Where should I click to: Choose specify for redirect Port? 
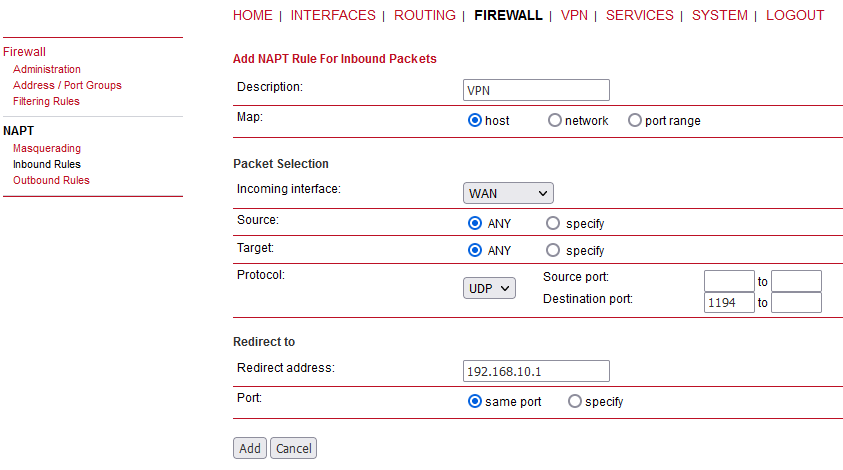pyautogui.click(x=575, y=401)
